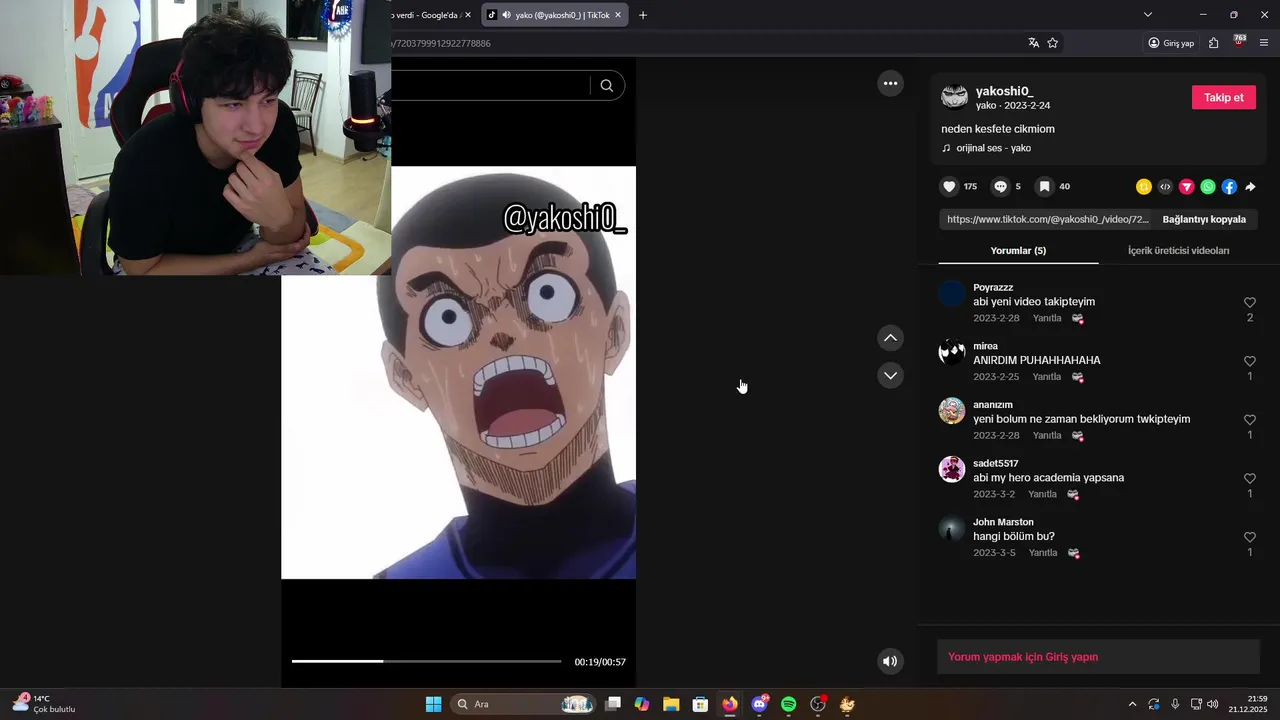This screenshot has width=1280, height=720.
Task: Like mirea's comment
Action: (1249, 361)
